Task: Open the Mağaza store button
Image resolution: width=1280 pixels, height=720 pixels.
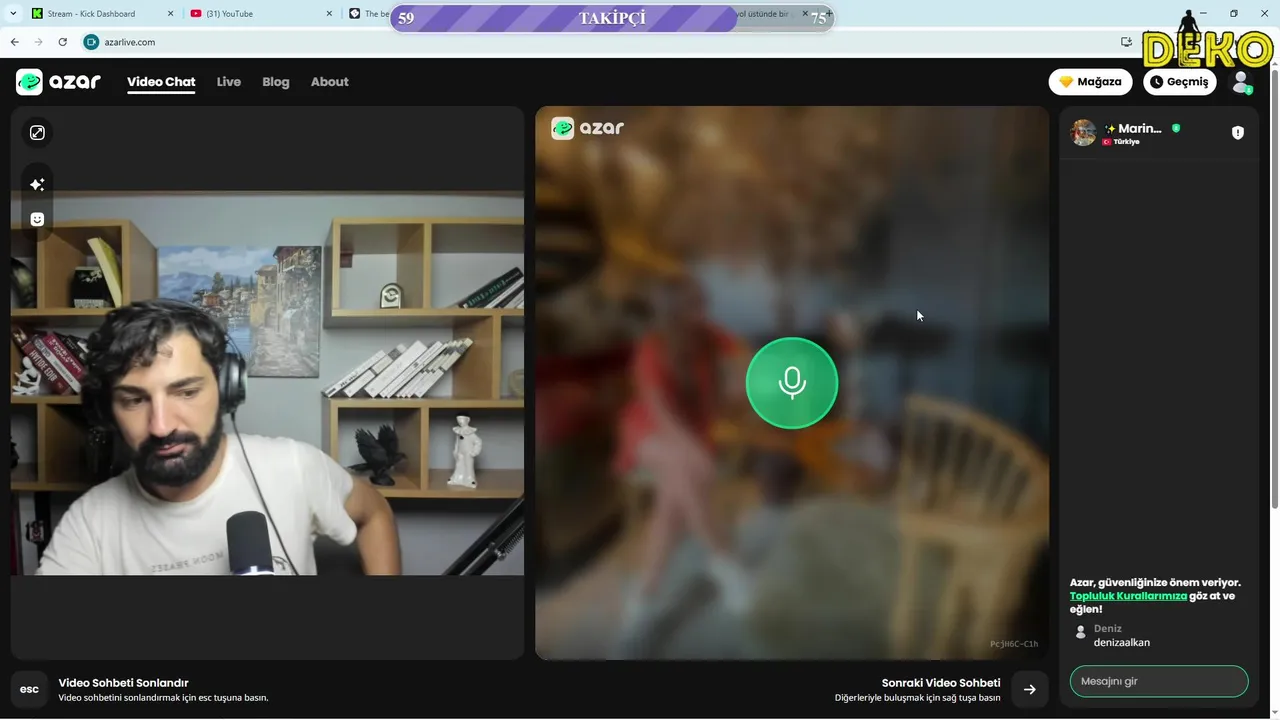Action: coord(1090,82)
